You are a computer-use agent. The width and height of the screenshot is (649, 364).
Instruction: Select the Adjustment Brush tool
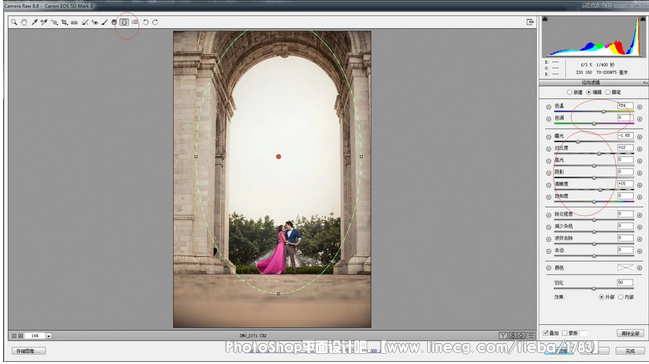click(x=104, y=22)
